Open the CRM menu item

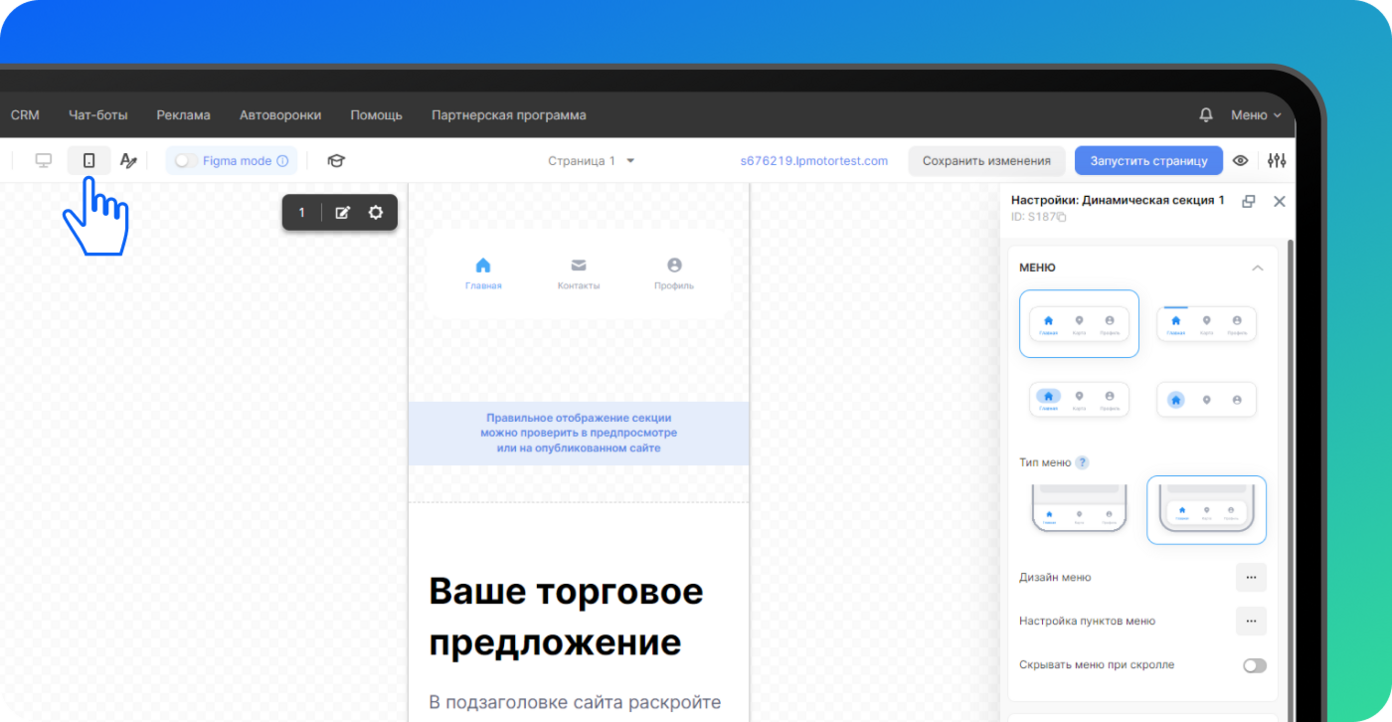click(25, 115)
